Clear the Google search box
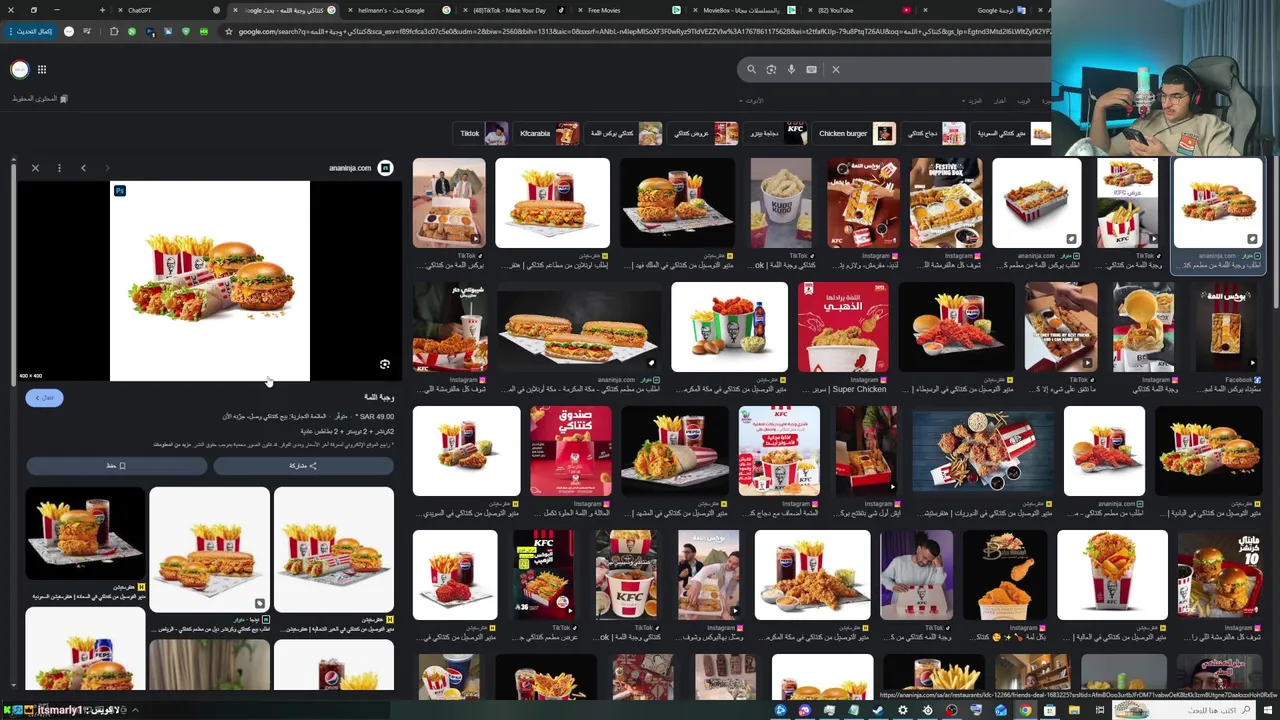 click(836, 69)
